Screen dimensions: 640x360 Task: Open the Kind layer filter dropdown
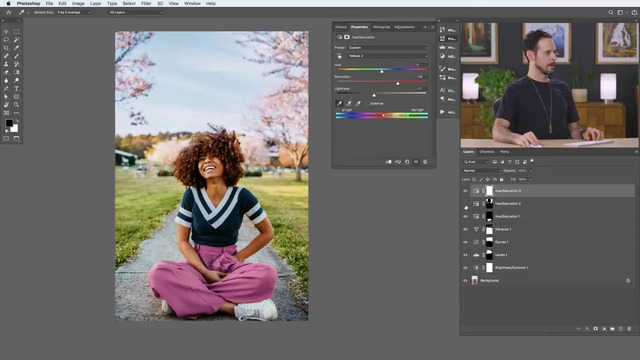click(x=476, y=162)
